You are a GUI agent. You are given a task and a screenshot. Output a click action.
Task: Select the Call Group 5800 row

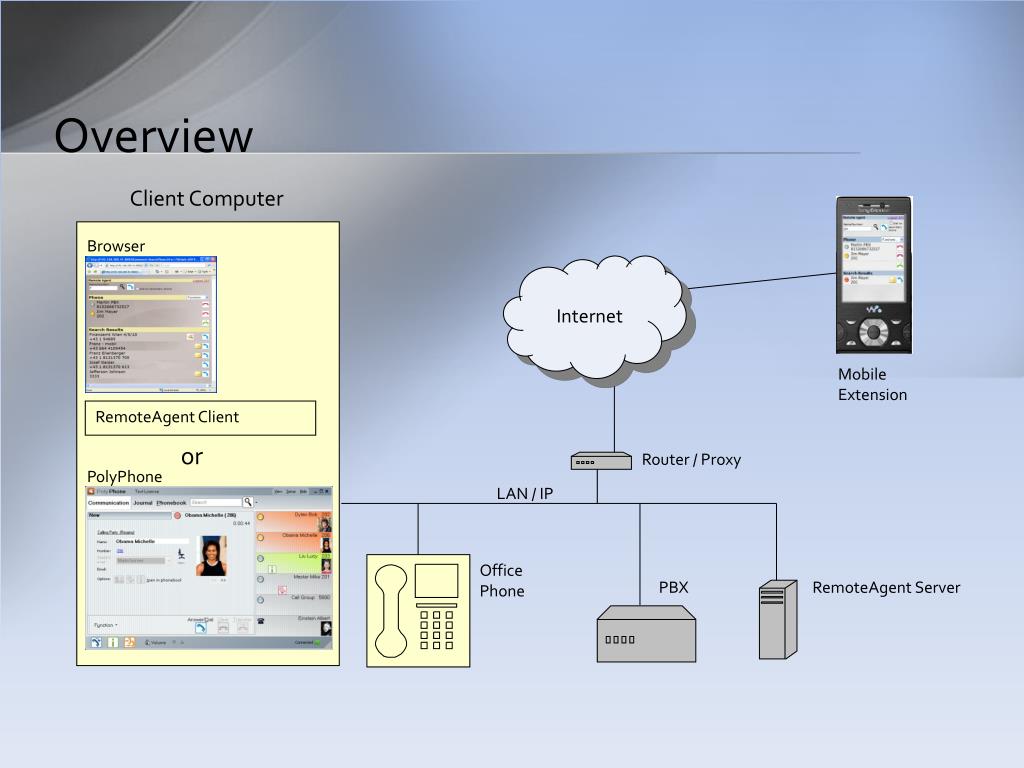(294, 605)
